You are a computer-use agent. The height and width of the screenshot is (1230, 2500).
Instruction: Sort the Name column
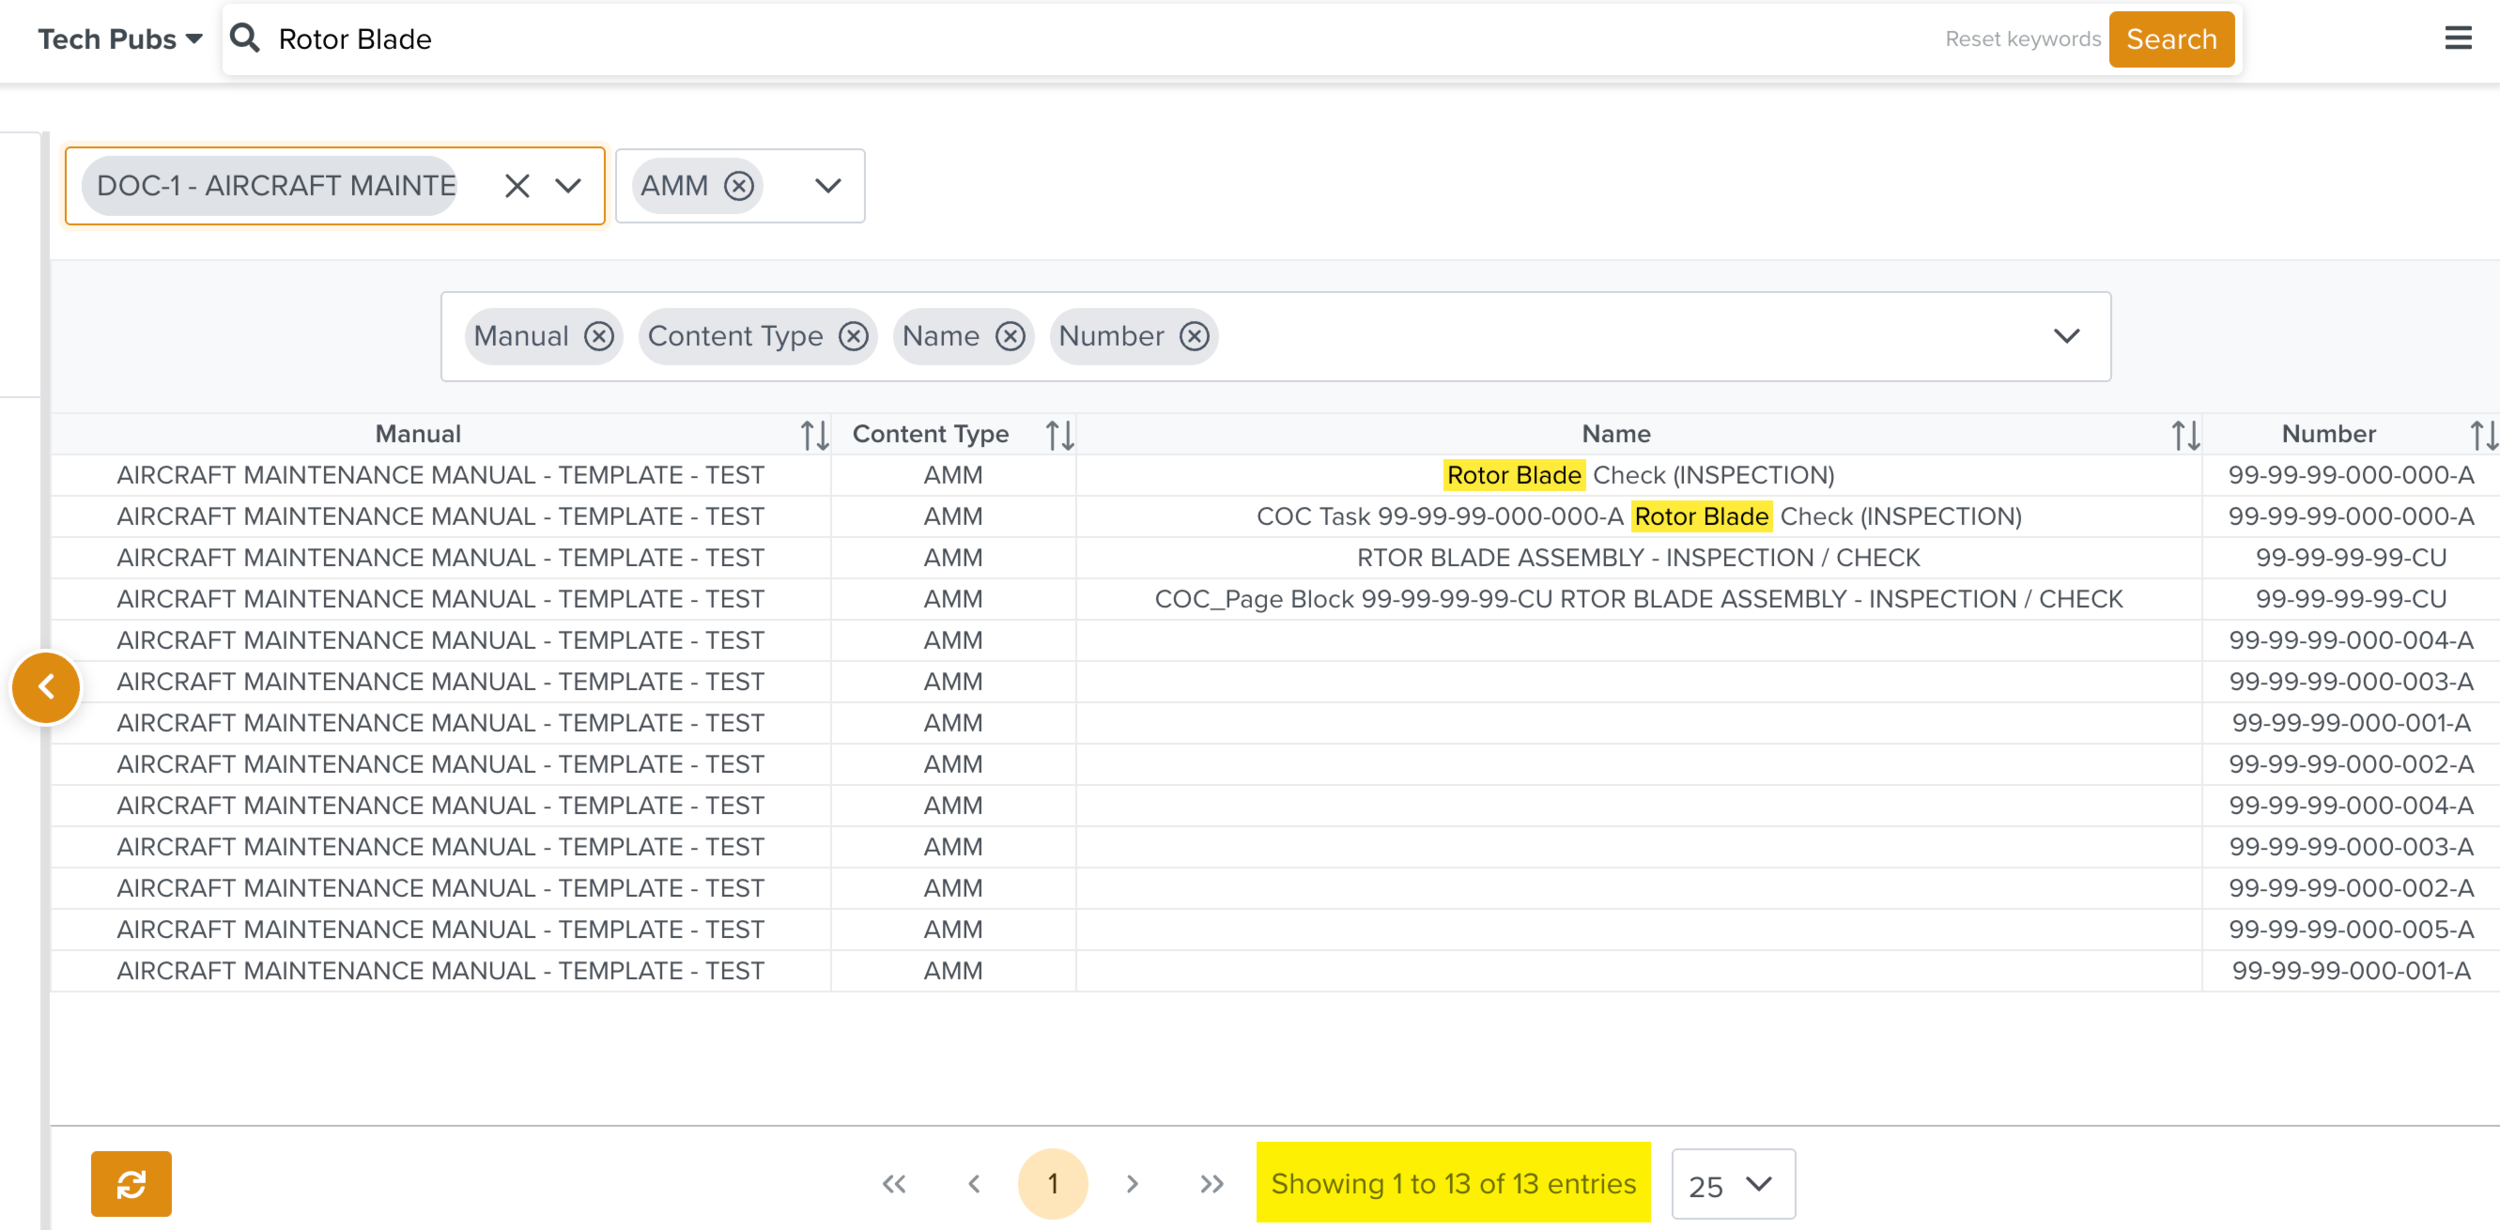coord(2186,434)
